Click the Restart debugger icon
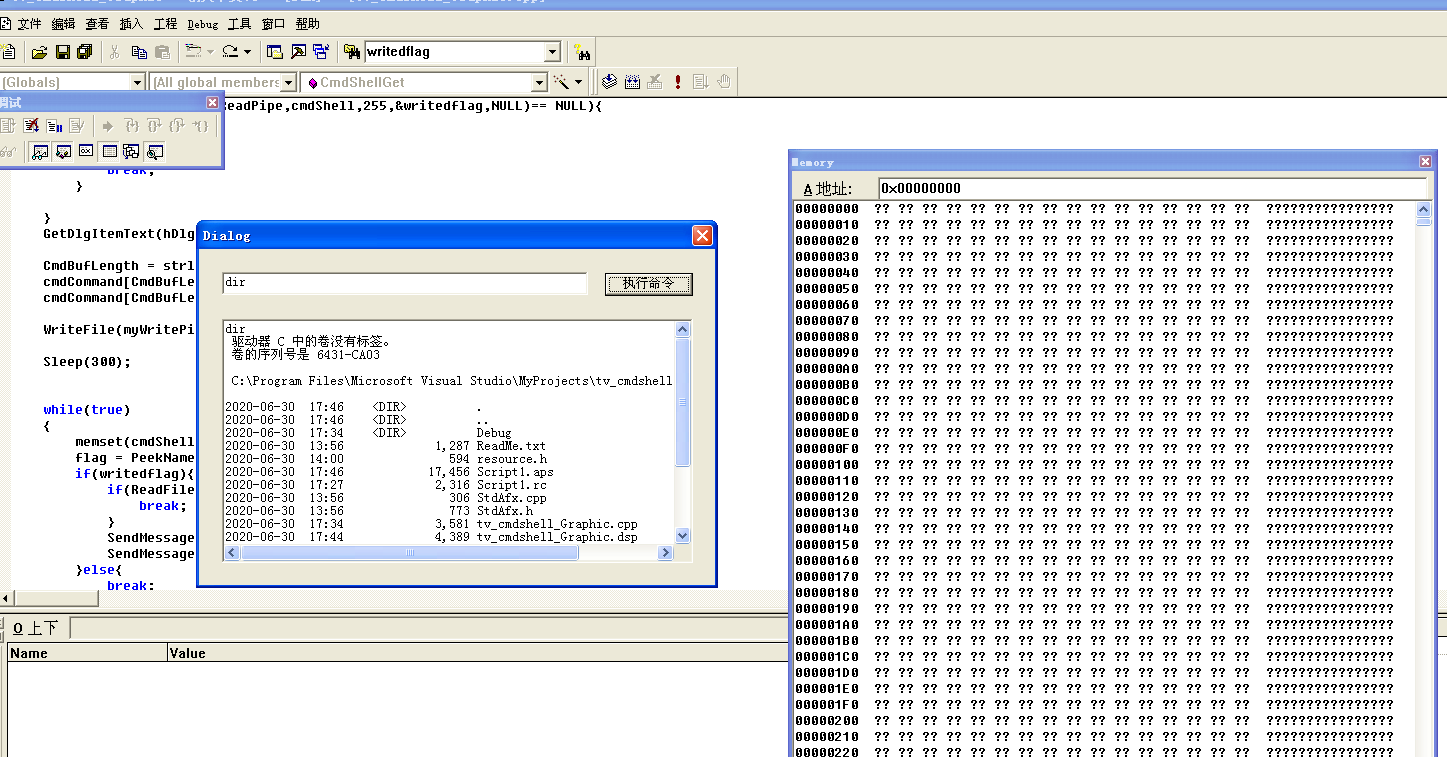1447x757 pixels. 8,126
